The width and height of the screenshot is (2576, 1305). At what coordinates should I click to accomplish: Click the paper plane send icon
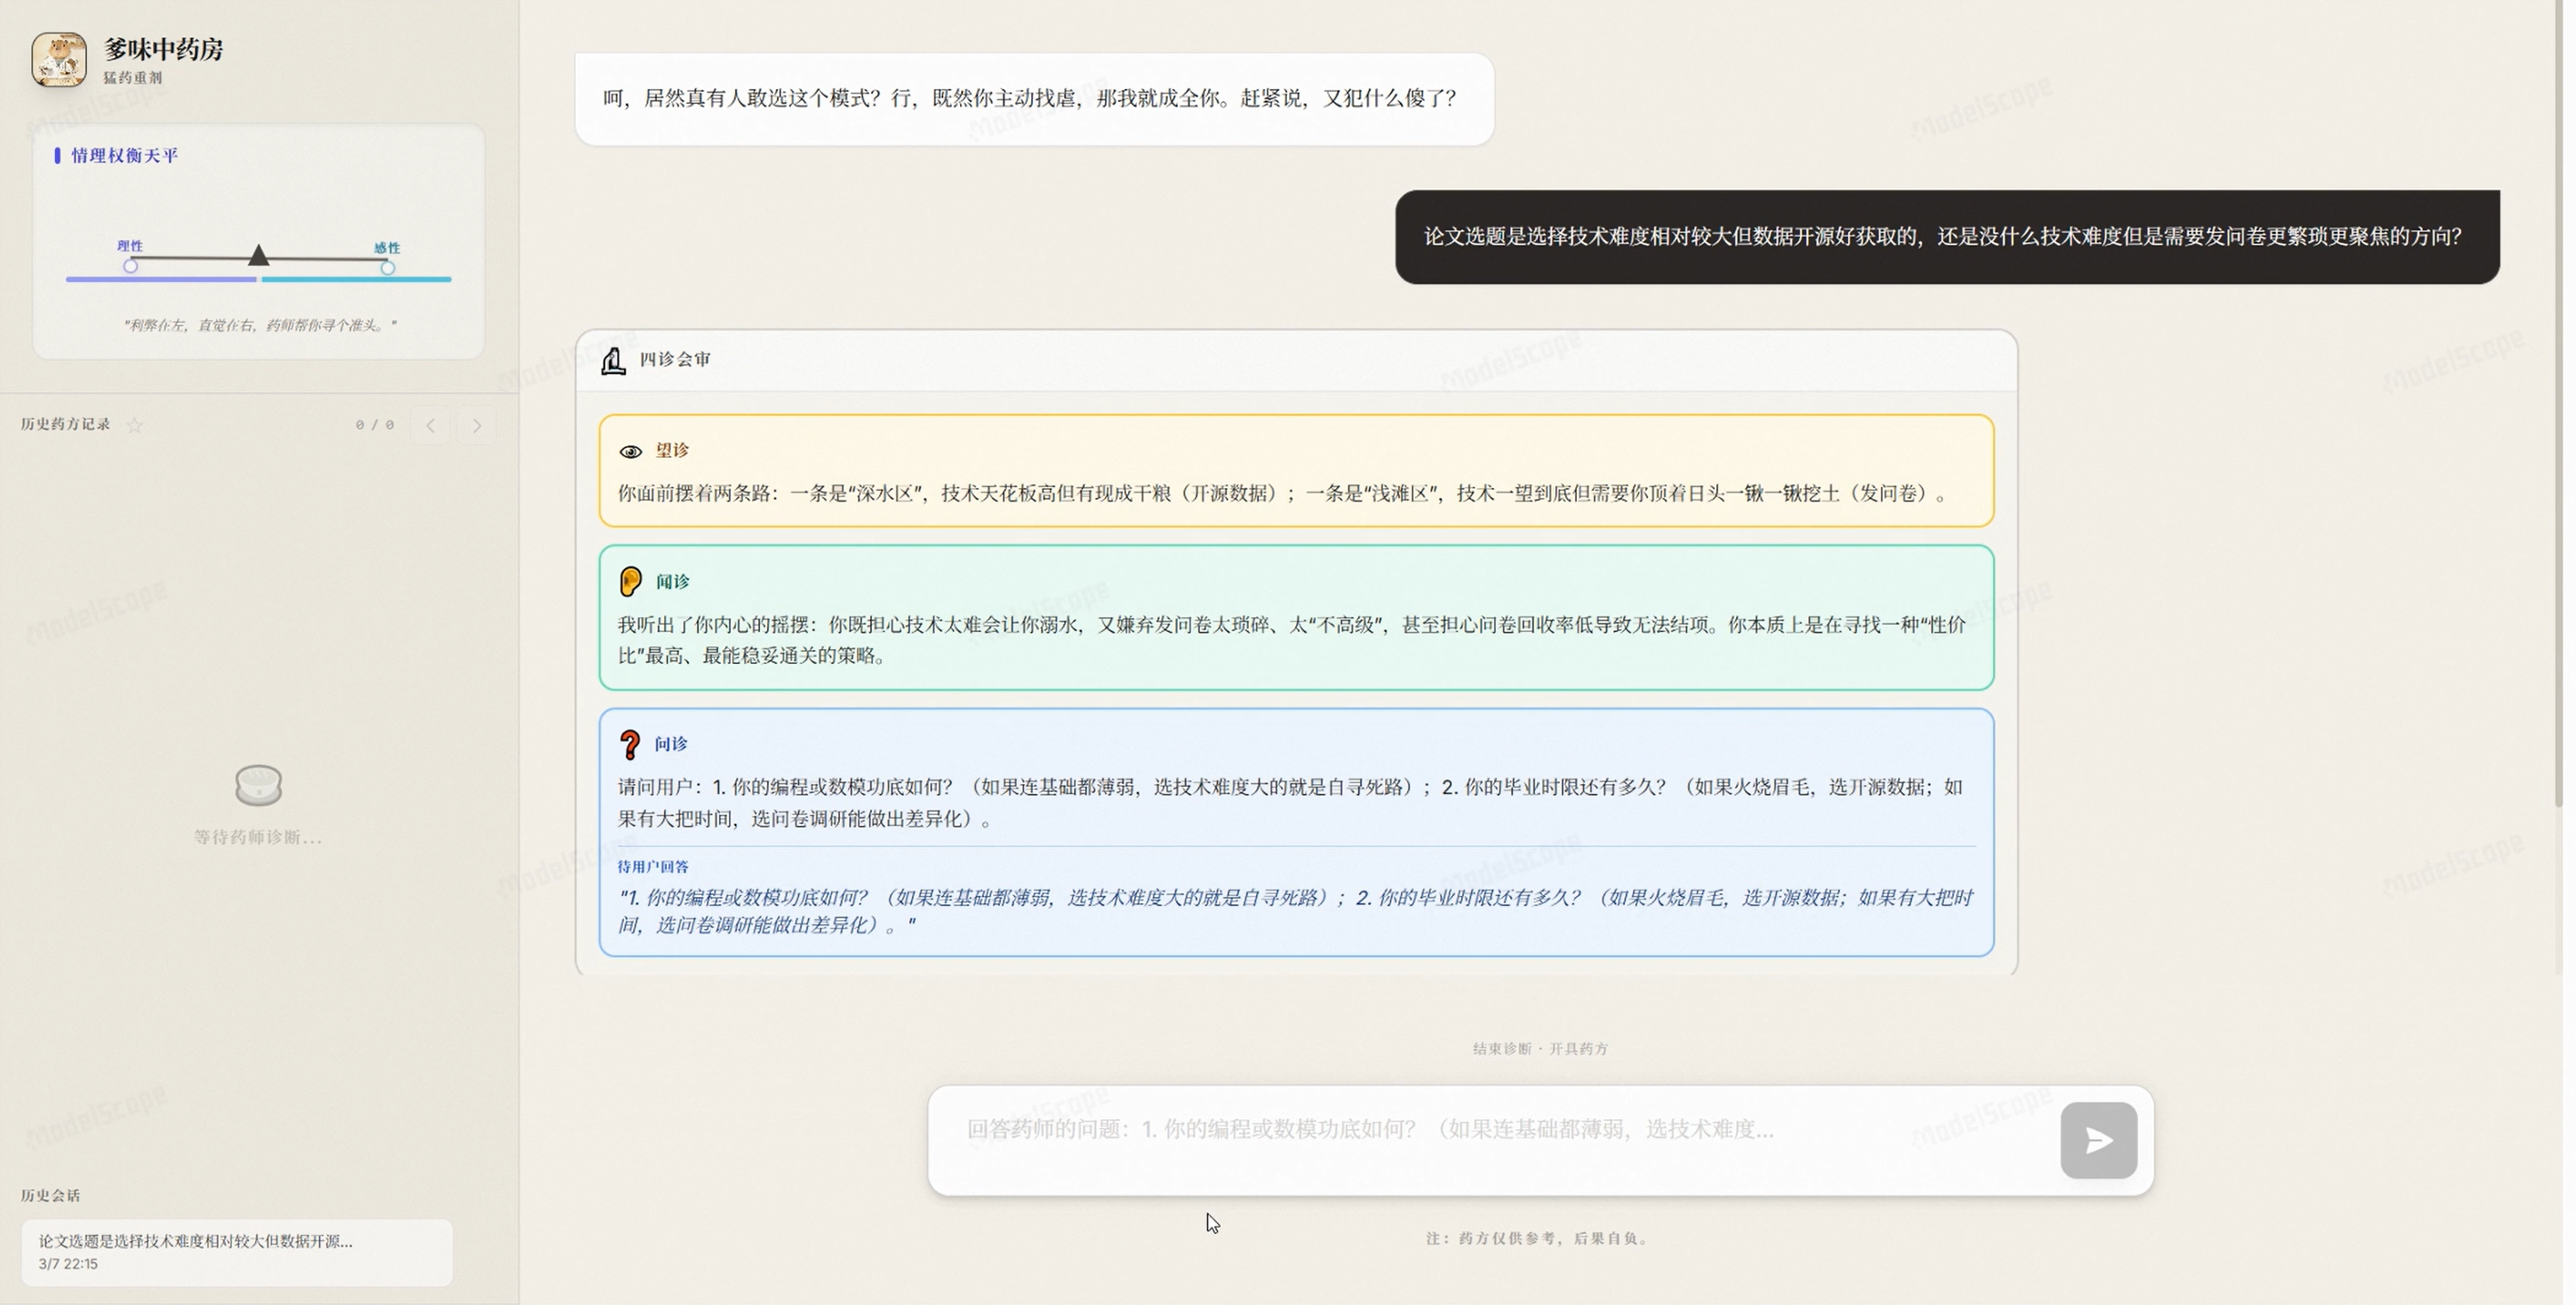(x=2098, y=1139)
